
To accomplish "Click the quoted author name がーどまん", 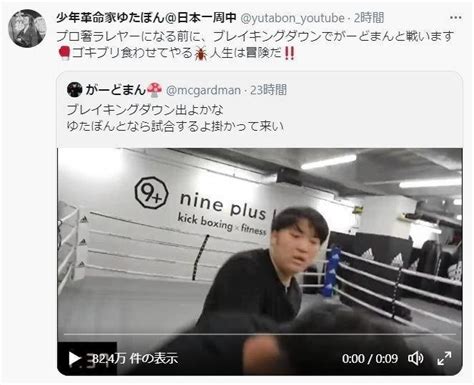I will coord(116,90).
